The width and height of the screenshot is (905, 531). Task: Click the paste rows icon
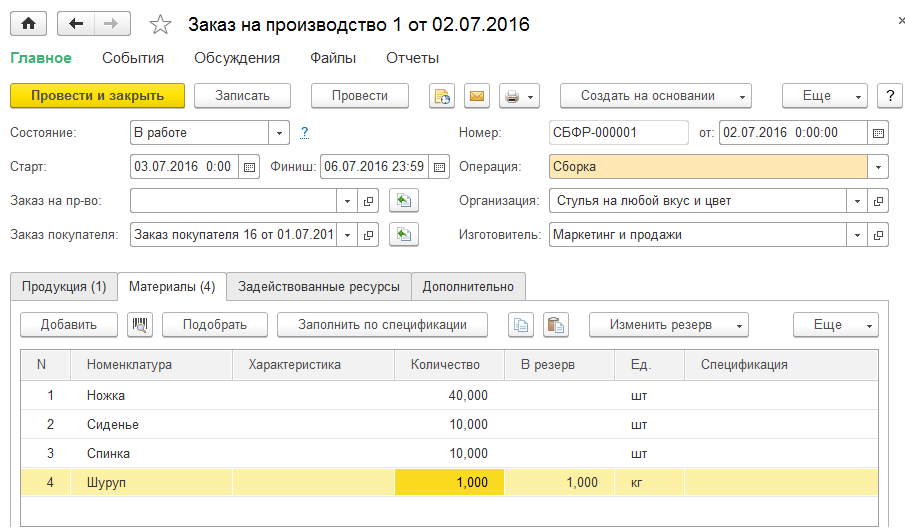tap(555, 324)
